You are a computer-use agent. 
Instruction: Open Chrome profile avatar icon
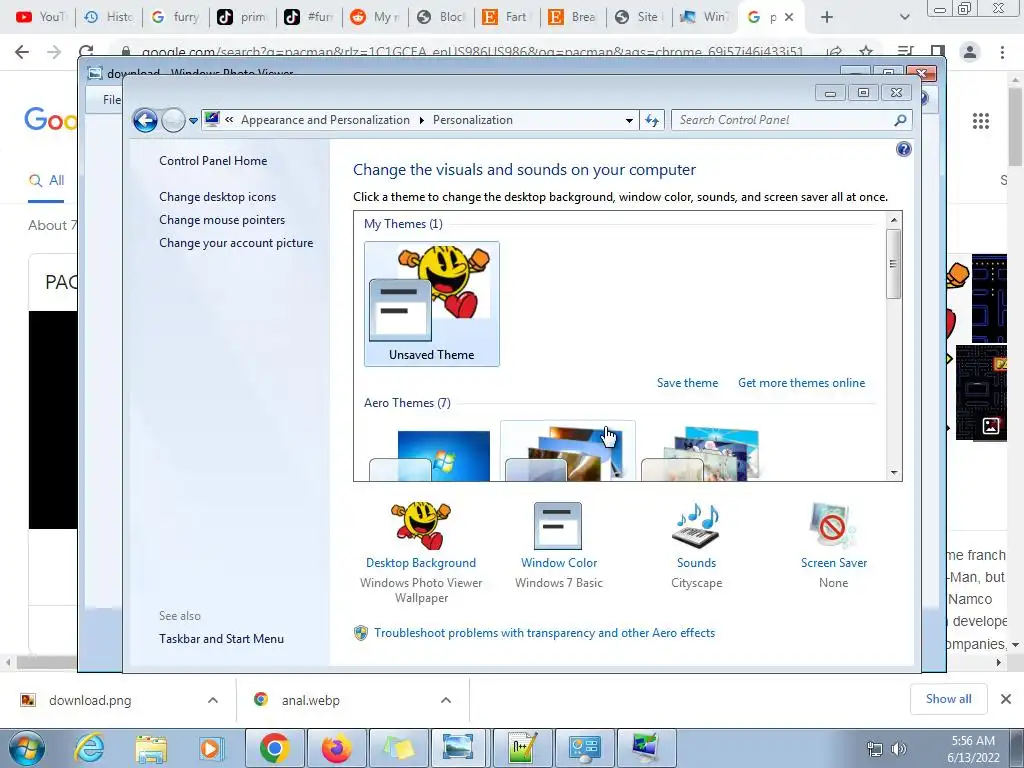pyautogui.click(x=970, y=52)
